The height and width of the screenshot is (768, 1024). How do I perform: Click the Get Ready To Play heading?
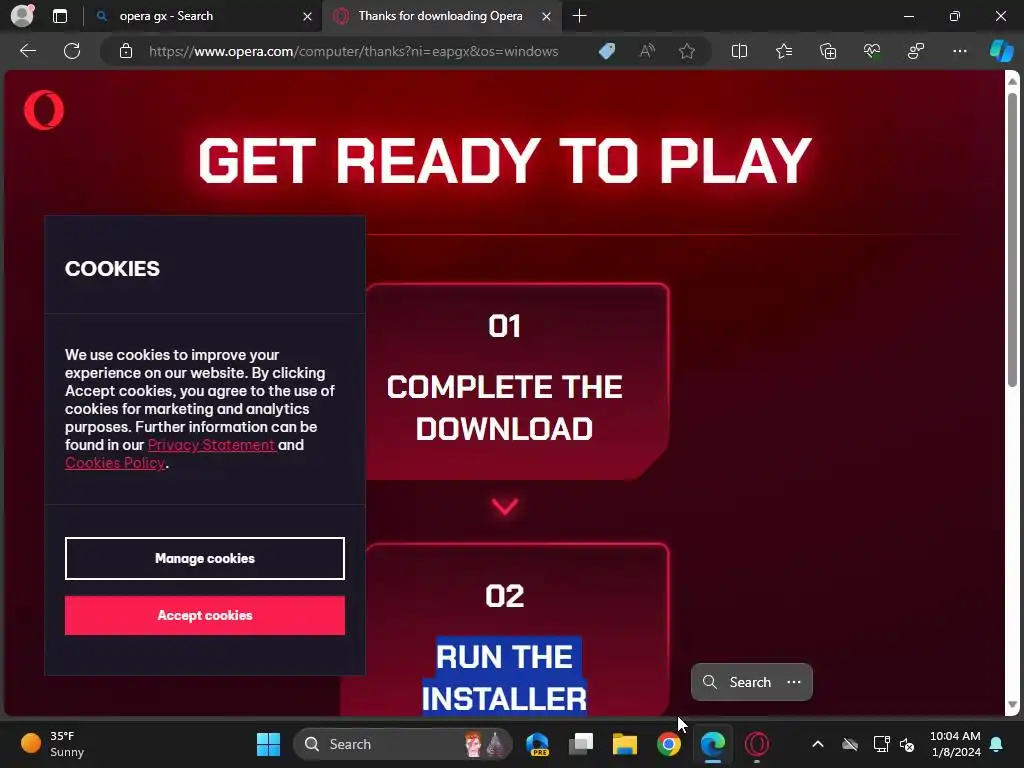click(x=505, y=161)
